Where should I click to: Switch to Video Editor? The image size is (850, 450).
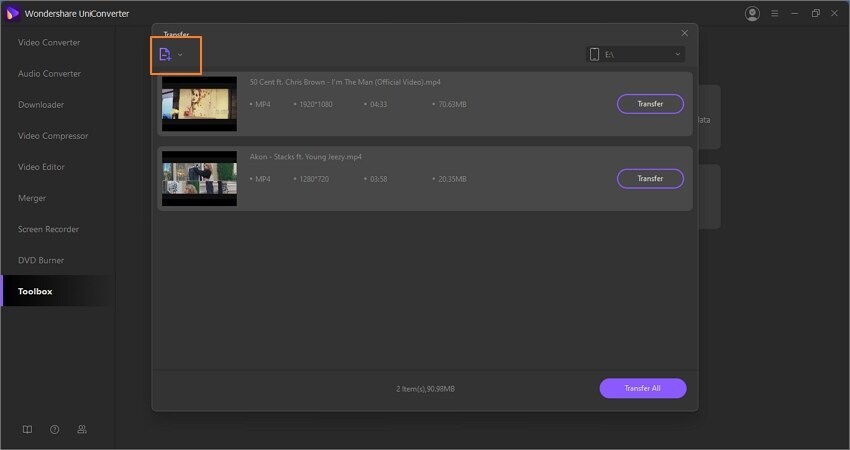coord(41,167)
